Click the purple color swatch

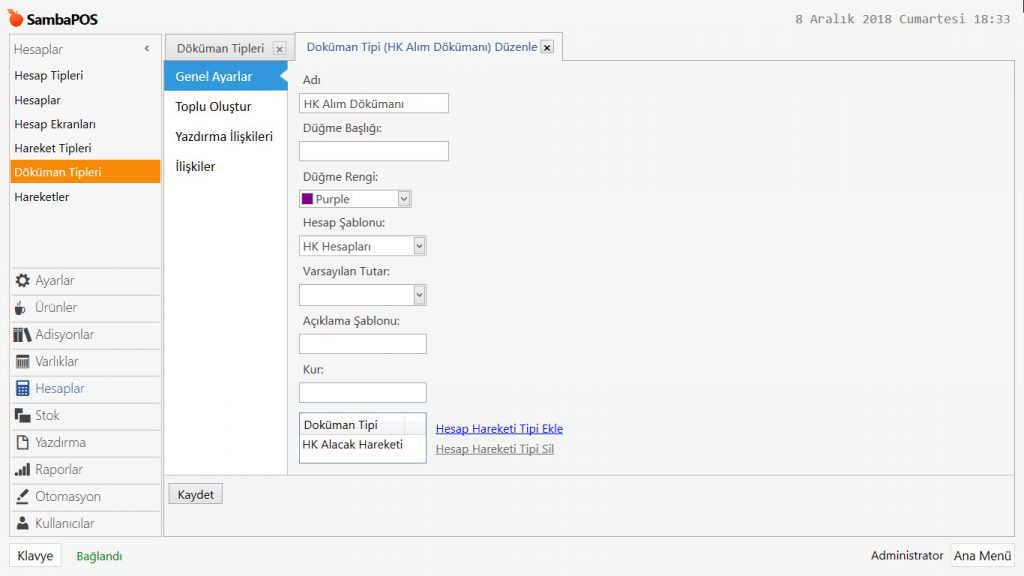click(x=308, y=199)
